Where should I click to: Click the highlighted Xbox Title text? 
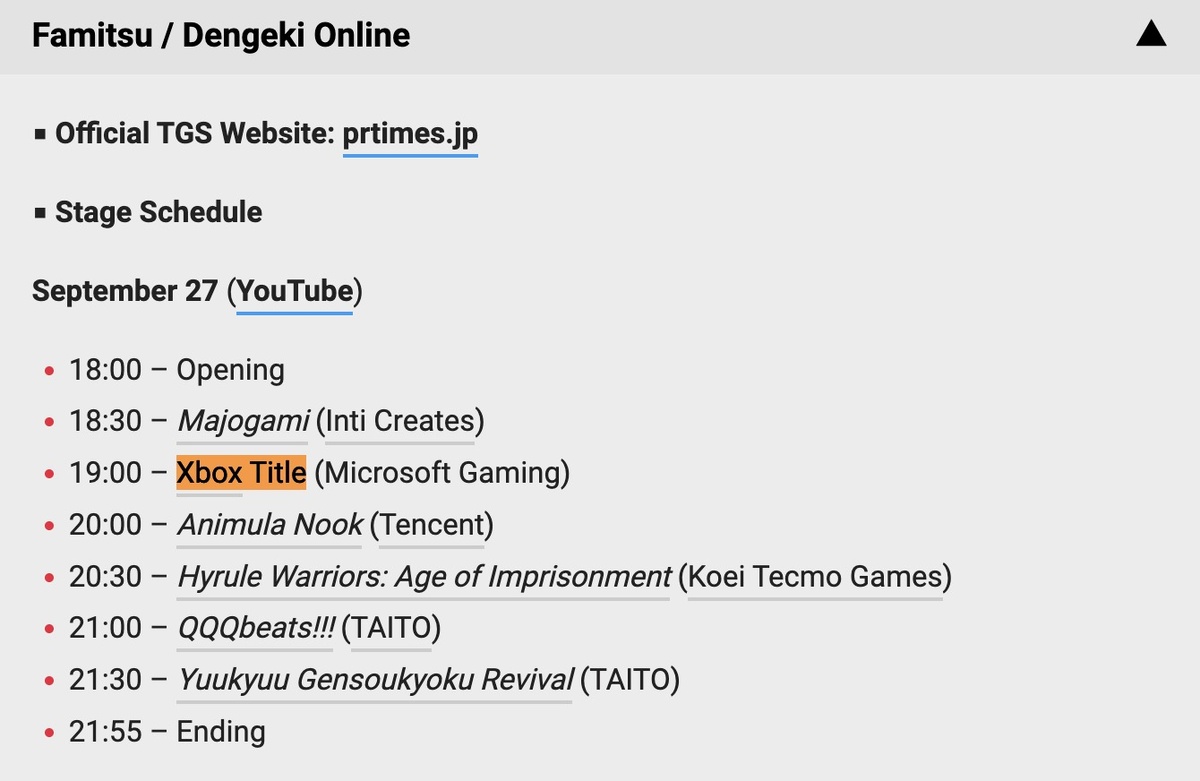(x=241, y=472)
